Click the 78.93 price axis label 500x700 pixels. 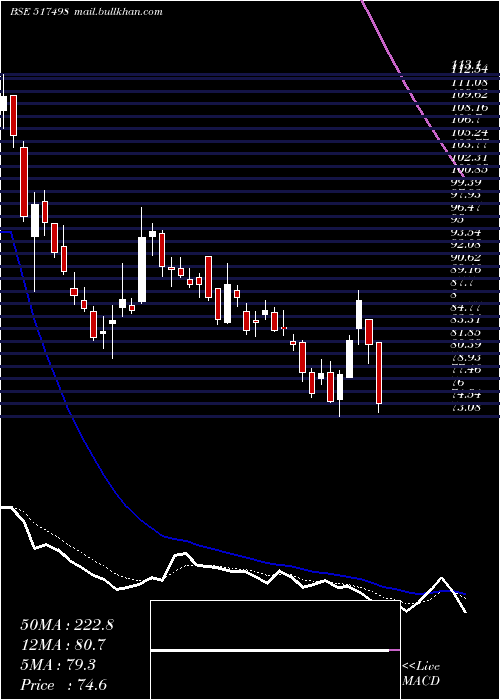466,358
